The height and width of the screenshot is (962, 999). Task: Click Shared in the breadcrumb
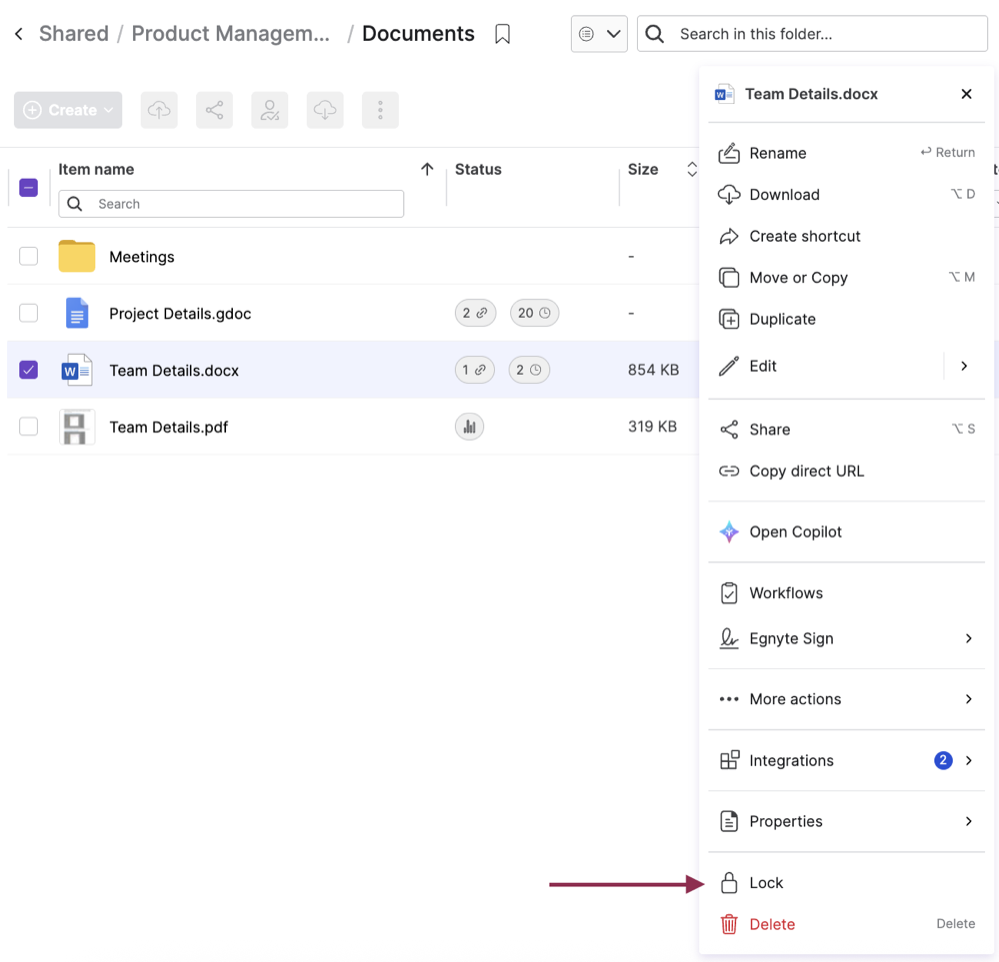[74, 34]
